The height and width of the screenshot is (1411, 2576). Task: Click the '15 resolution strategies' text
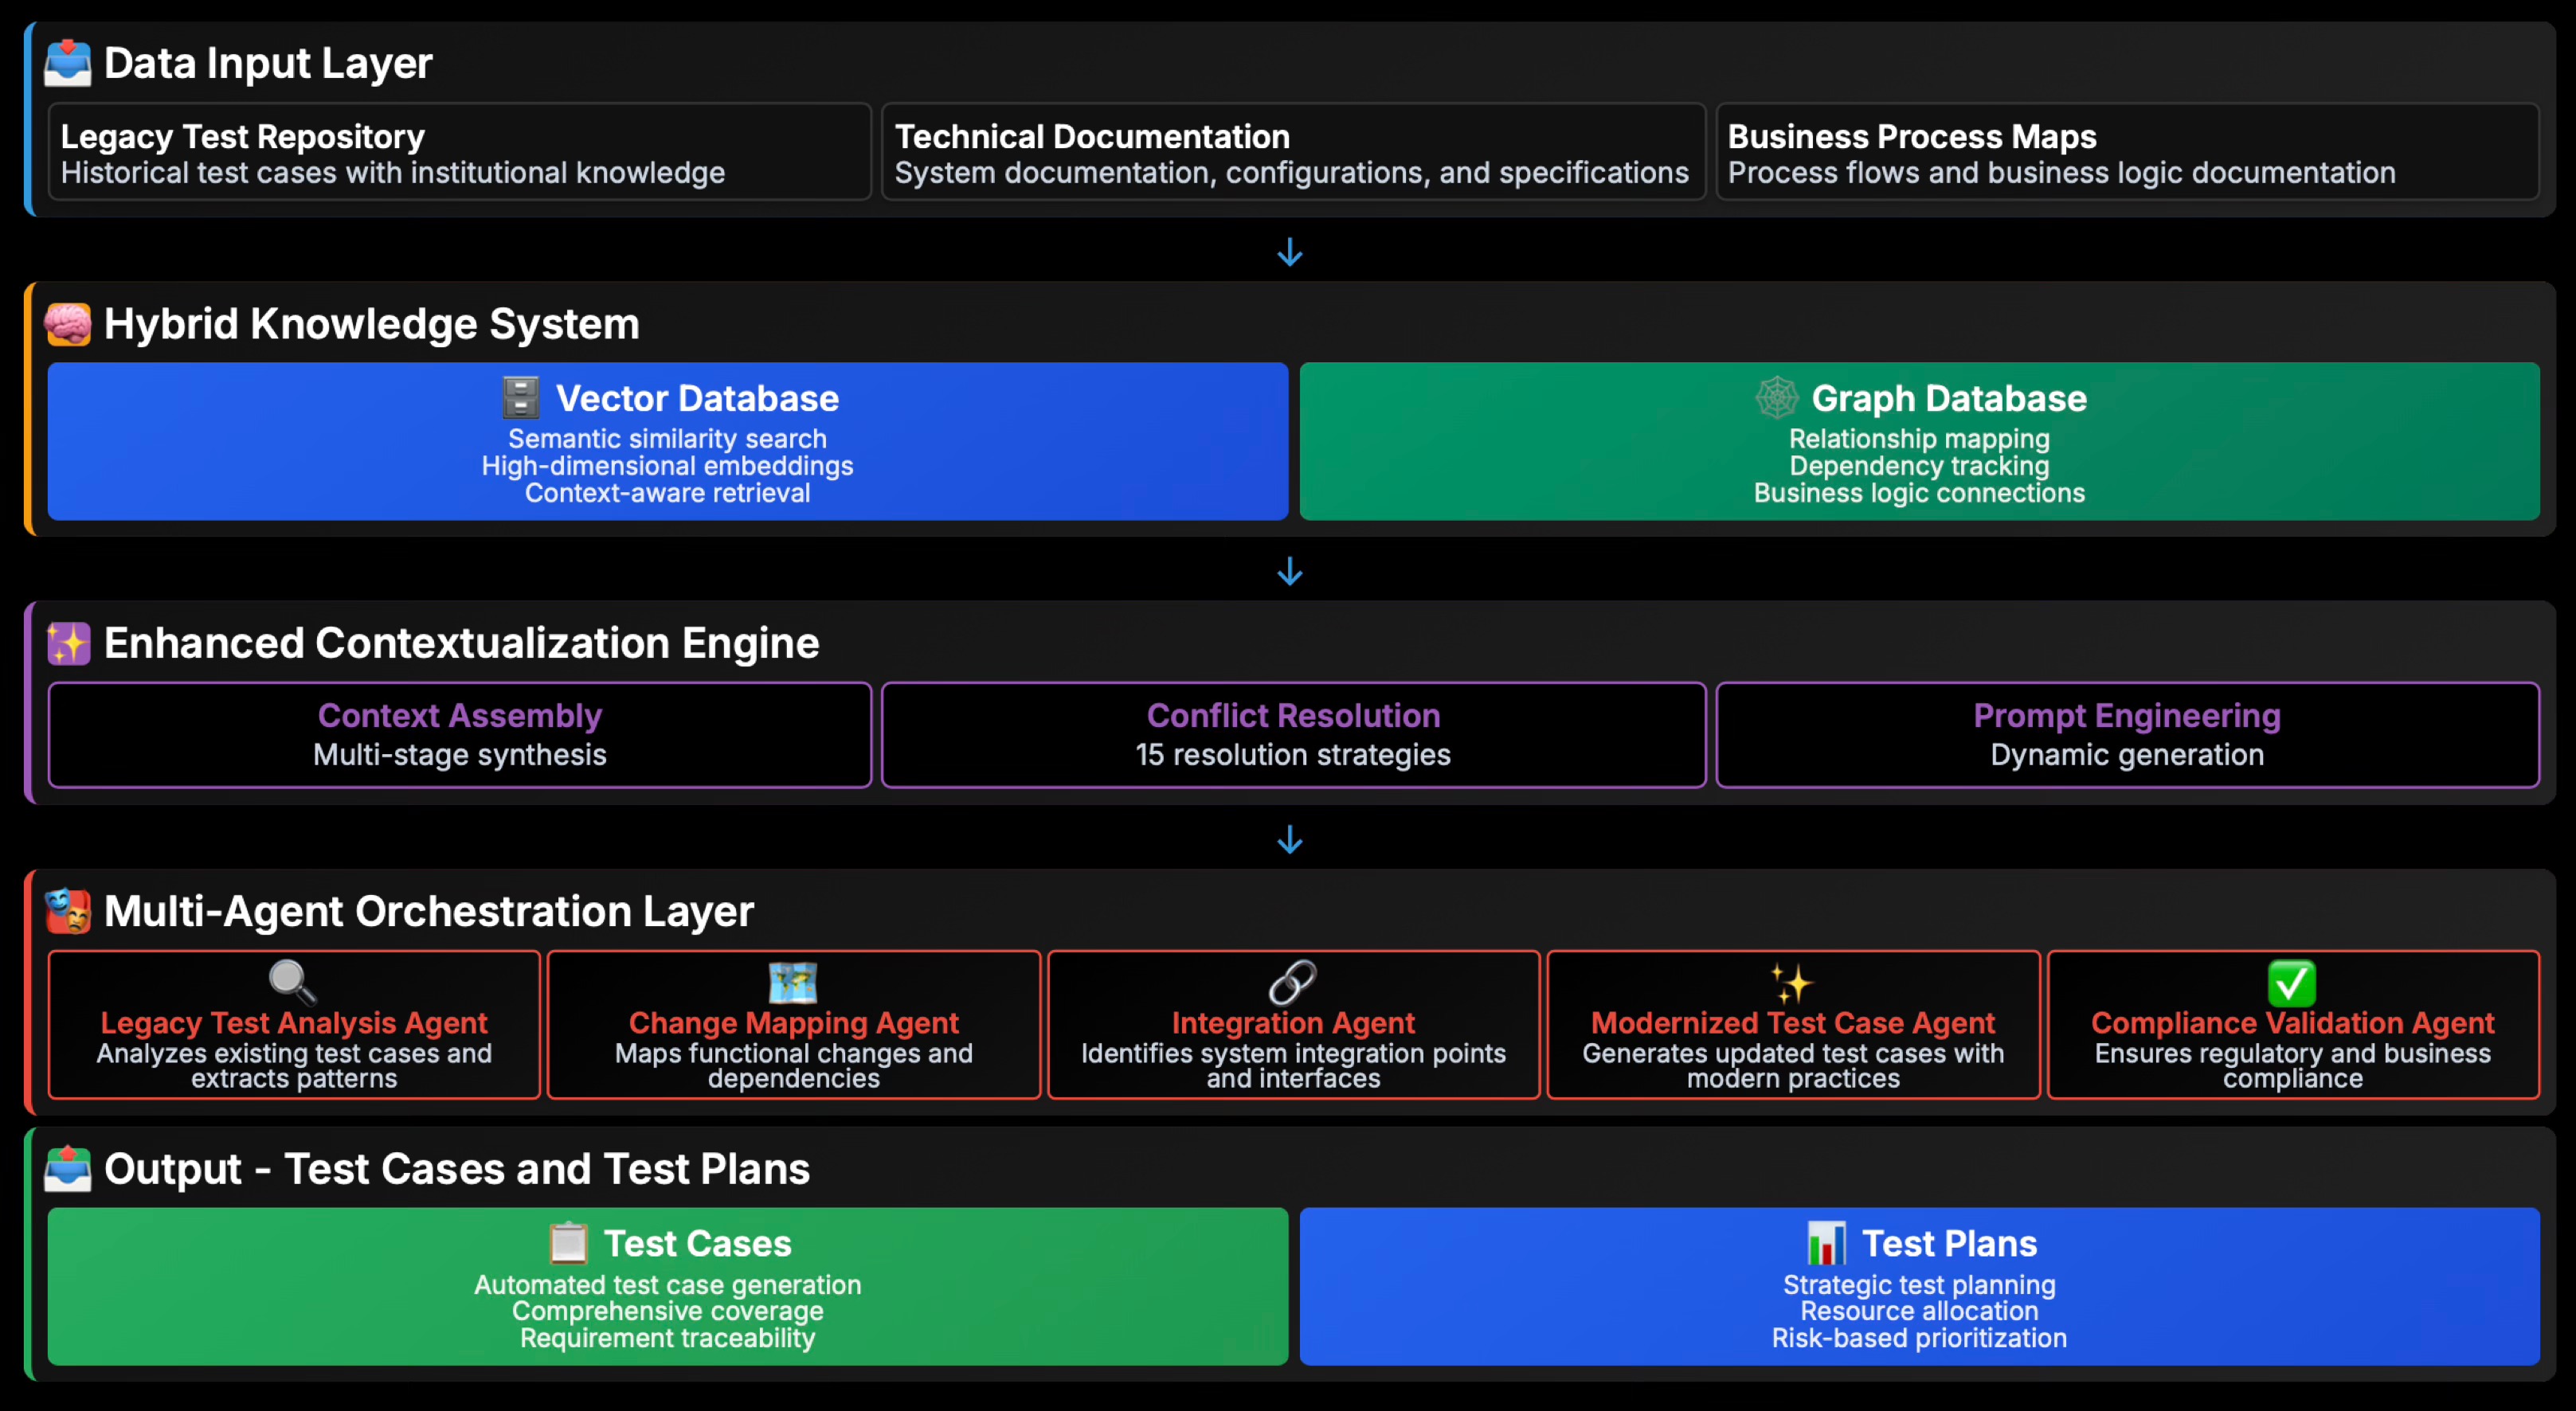(1293, 755)
